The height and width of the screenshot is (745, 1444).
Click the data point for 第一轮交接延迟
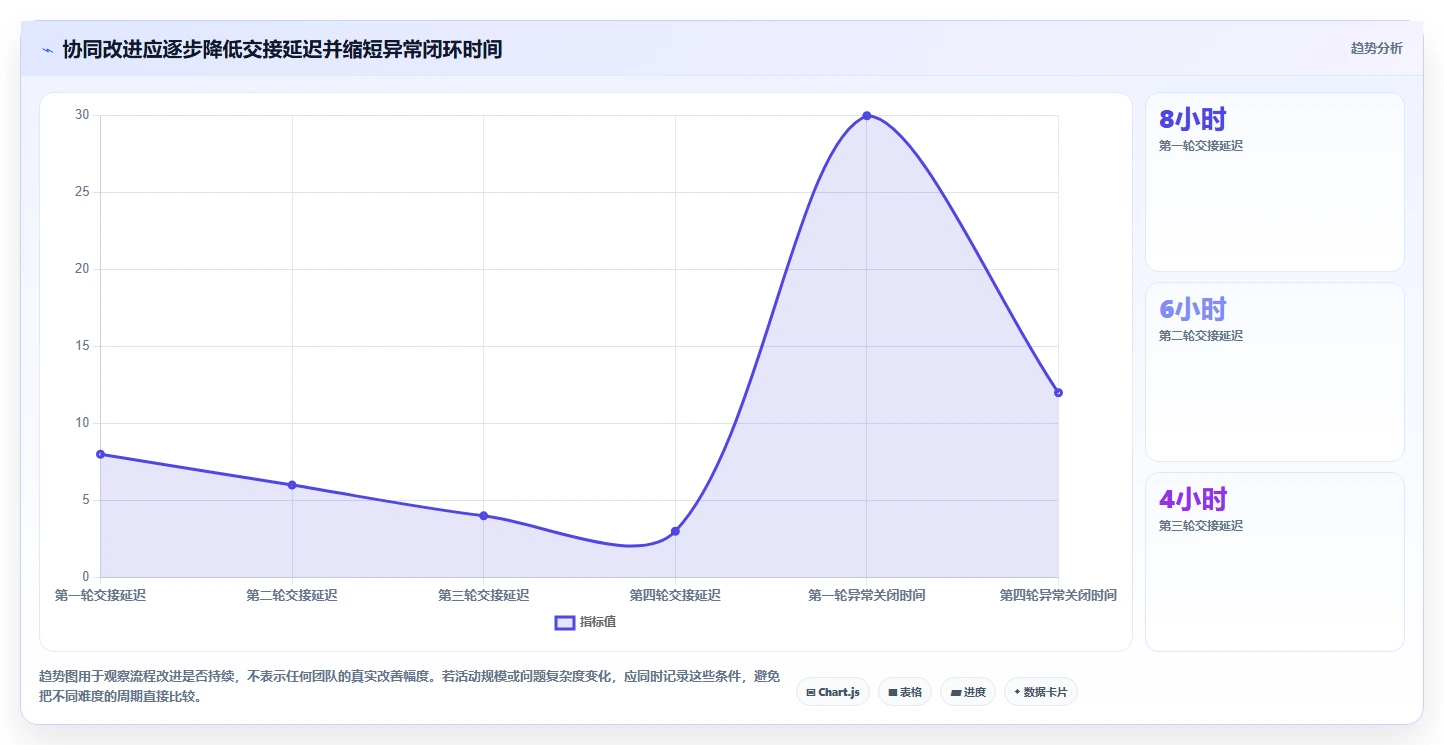[x=100, y=454]
